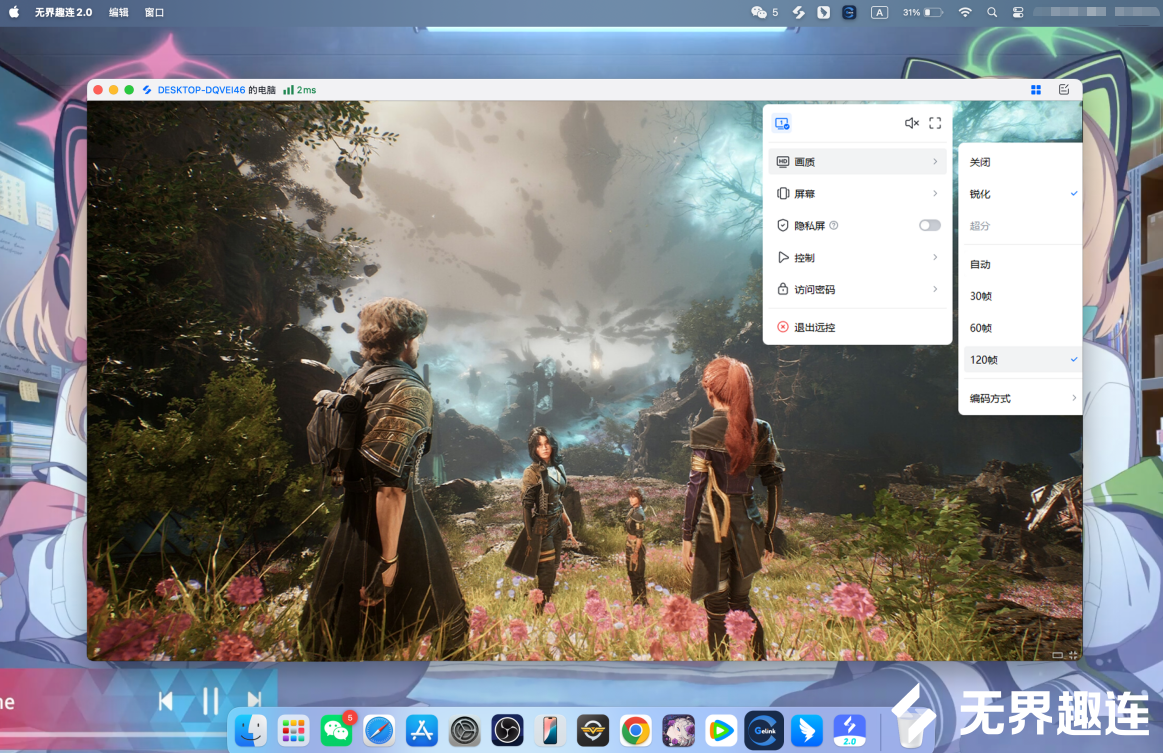This screenshot has width=1163, height=753.
Task: Click the music widget progress bar
Action: (x=113, y=734)
